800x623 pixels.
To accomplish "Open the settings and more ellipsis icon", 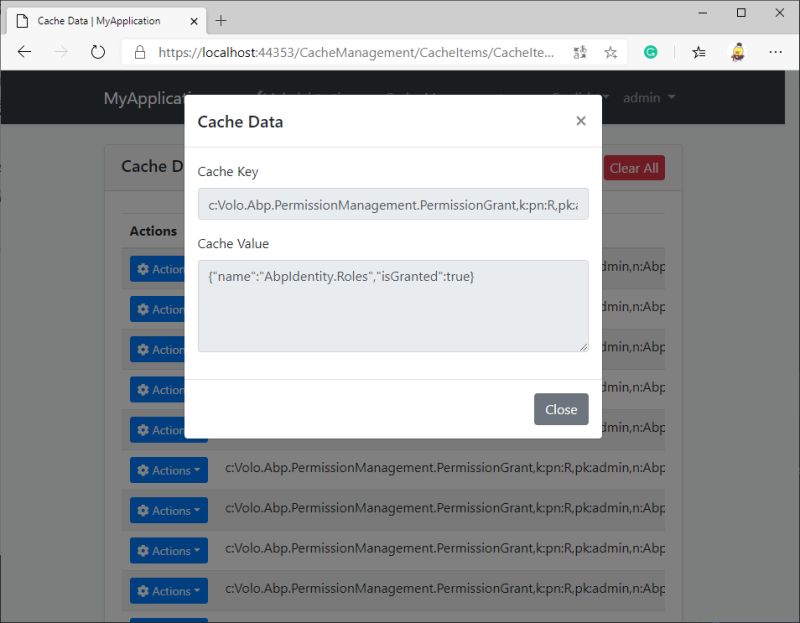I will [776, 52].
